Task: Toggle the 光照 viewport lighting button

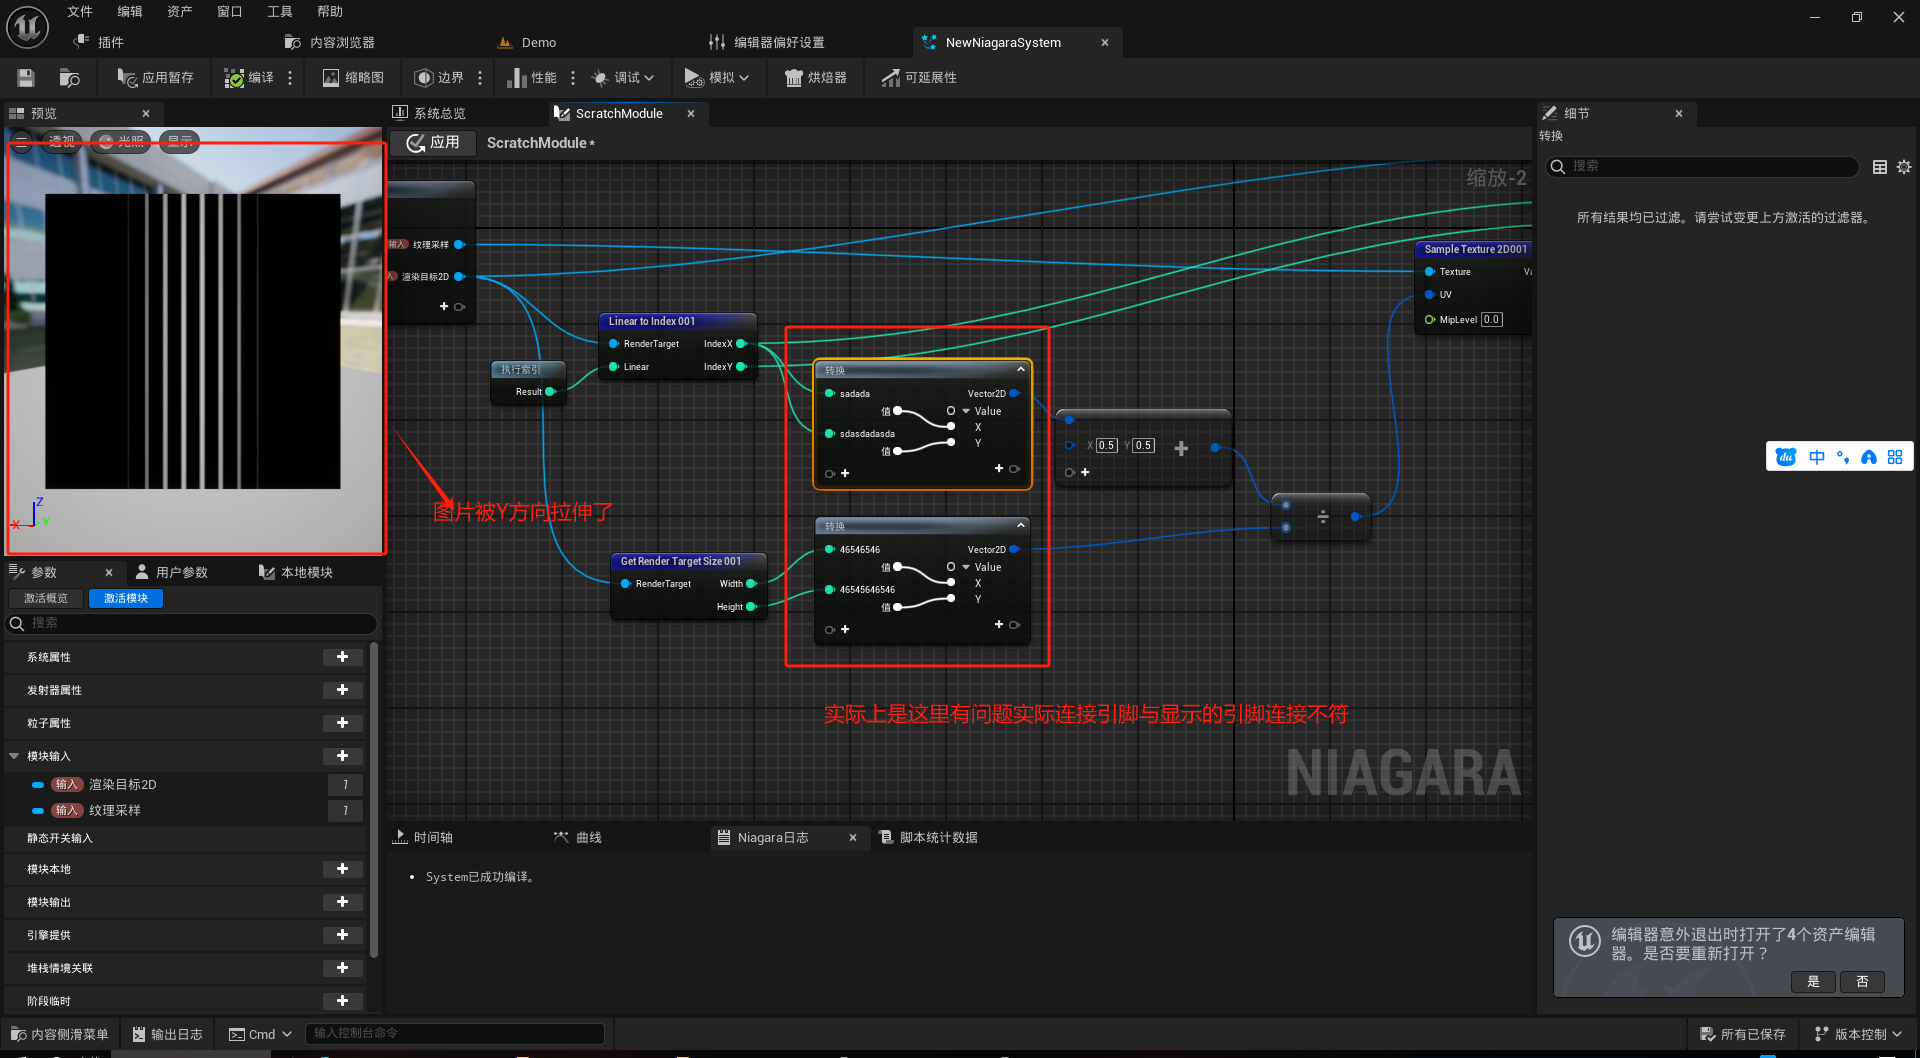Action: [119, 141]
